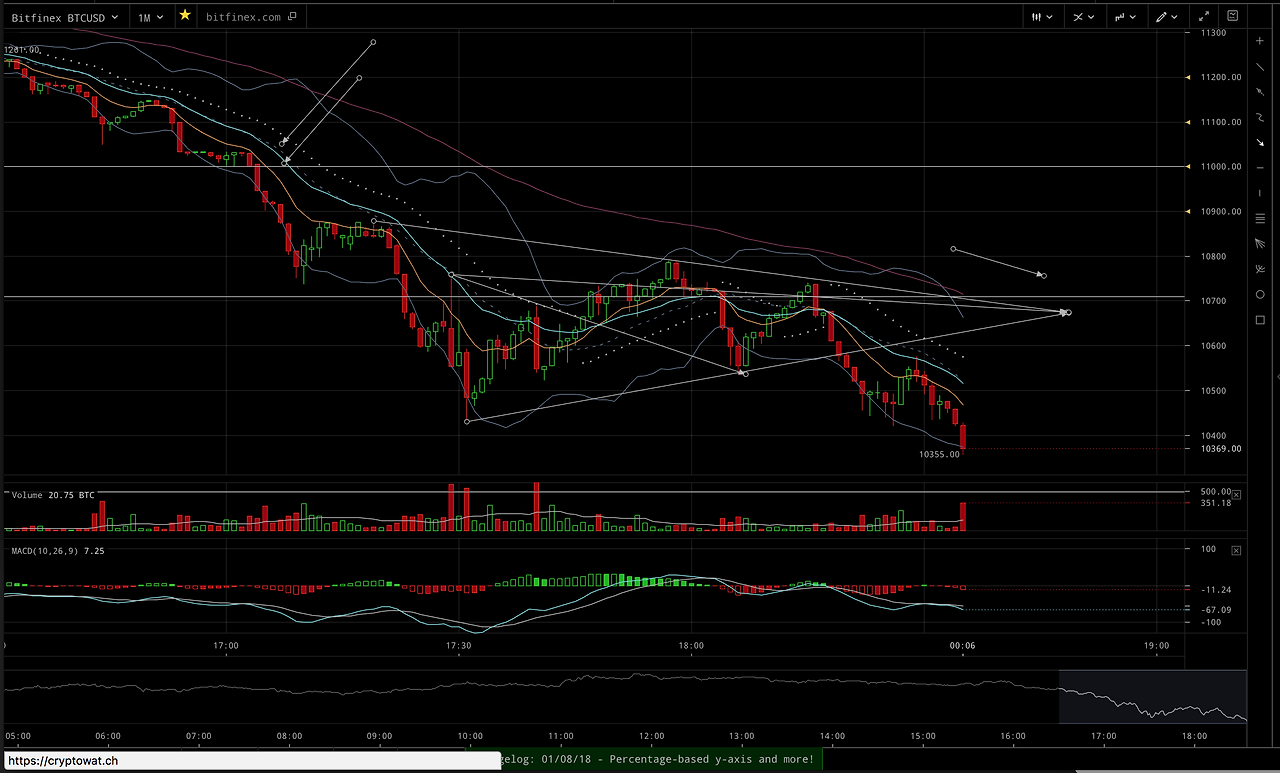
Task: Select the rectangle drawing tool
Action: pyautogui.click(x=1260, y=320)
